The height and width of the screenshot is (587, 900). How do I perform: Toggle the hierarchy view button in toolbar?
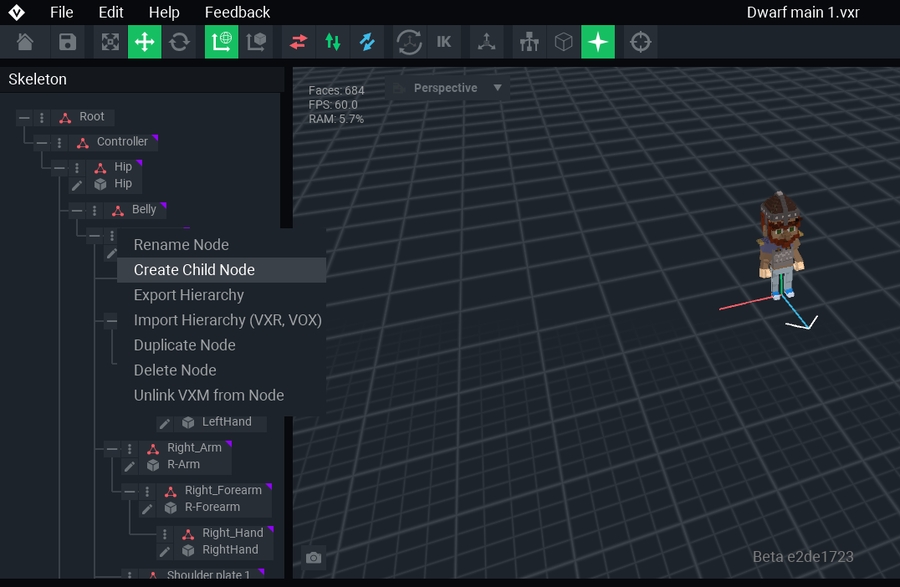click(x=528, y=42)
